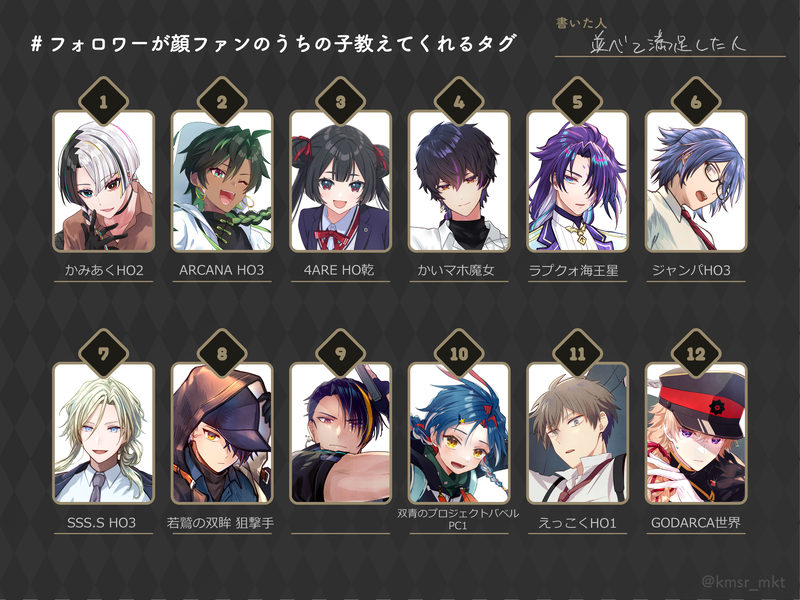Click the number 1 diamond badge
Viewport: 800px width, 600px height.
[104, 102]
